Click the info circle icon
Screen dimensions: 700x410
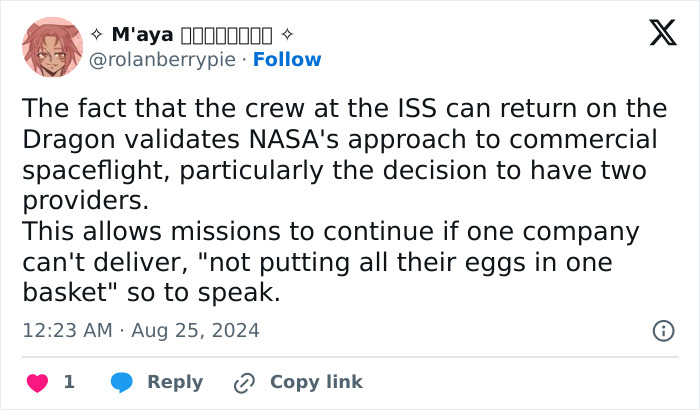(662, 330)
